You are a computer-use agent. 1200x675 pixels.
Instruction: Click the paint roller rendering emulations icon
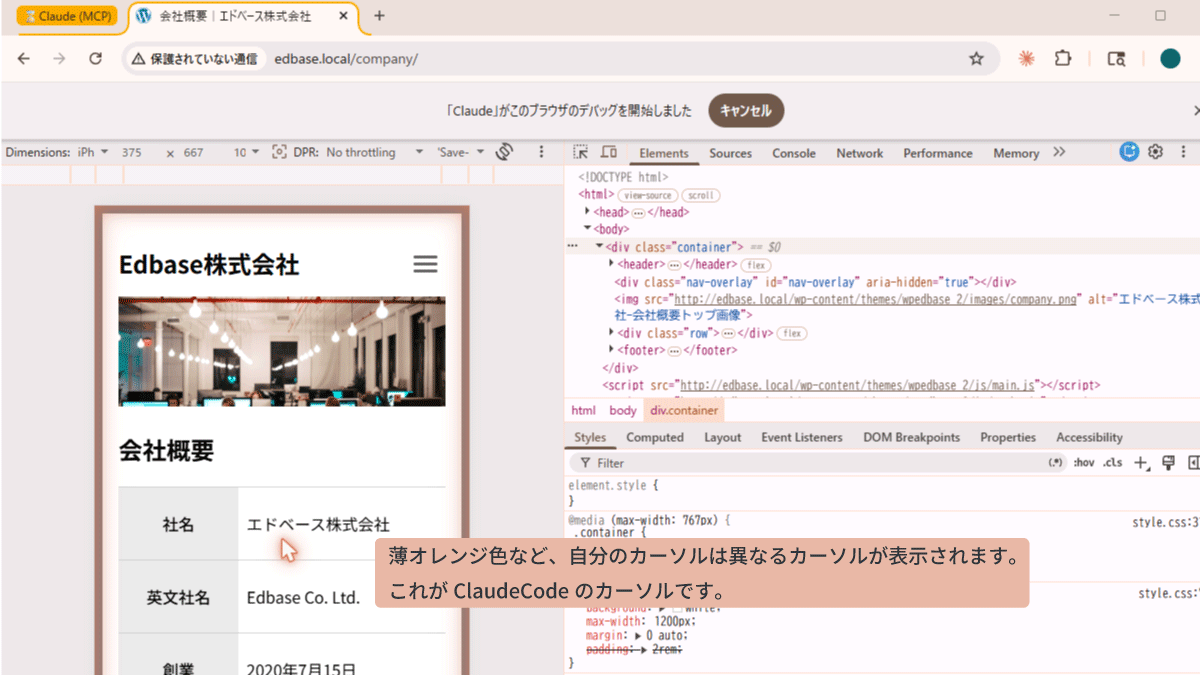point(1167,463)
